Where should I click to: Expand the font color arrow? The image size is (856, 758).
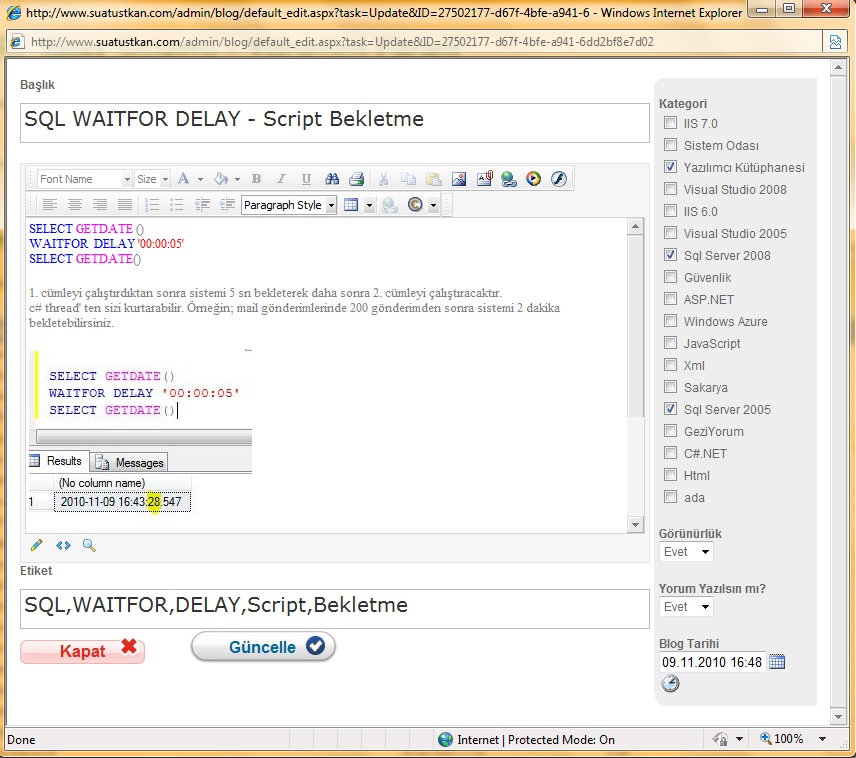coord(200,179)
